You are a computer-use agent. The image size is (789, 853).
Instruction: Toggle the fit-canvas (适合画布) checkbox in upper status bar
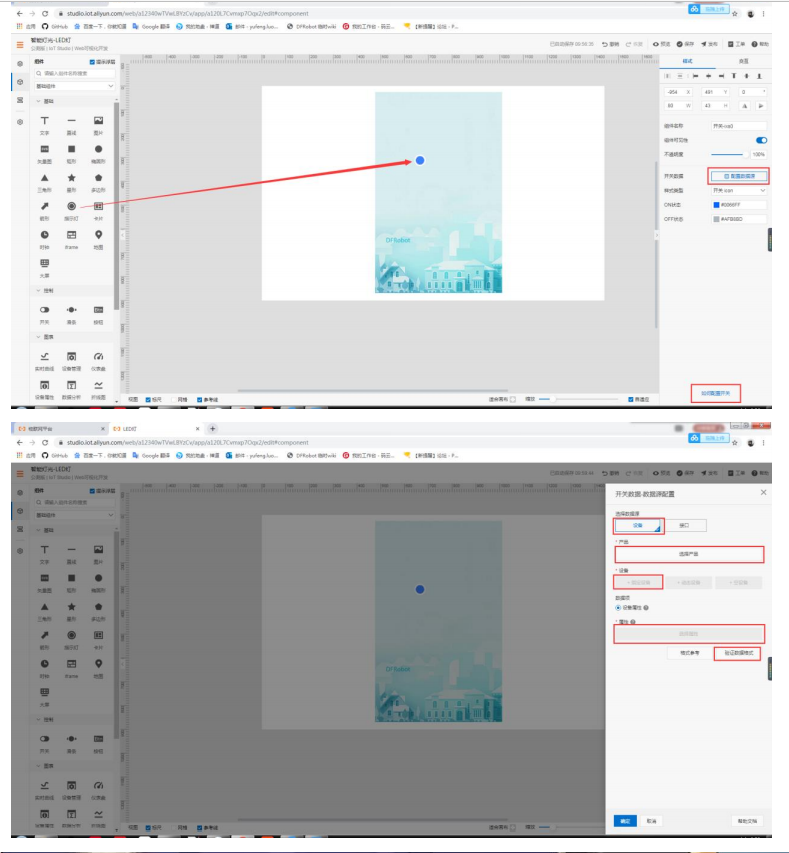[513, 399]
